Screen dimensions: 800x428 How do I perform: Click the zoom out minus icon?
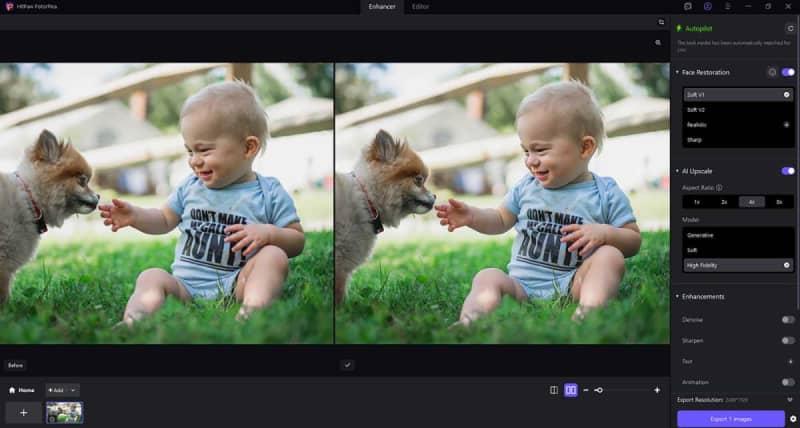pos(586,390)
